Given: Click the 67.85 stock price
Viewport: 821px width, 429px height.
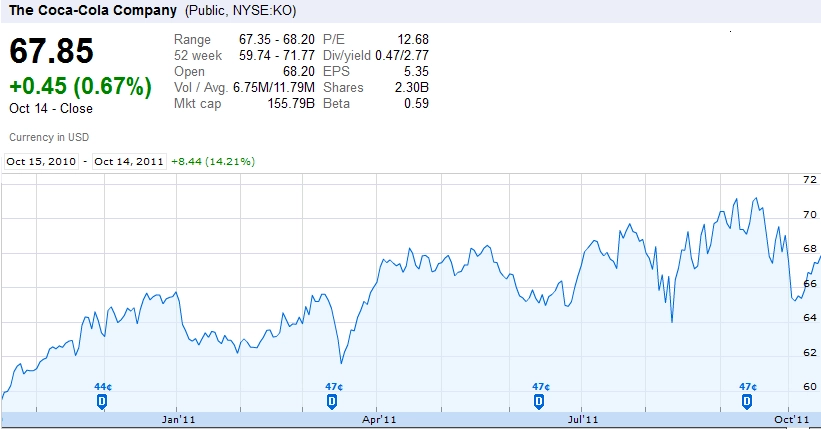Looking at the screenshot, I should [51, 51].
